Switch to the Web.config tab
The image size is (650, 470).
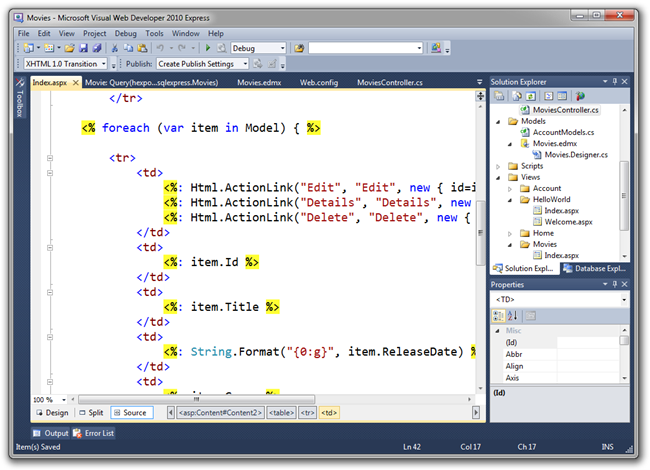coord(320,82)
